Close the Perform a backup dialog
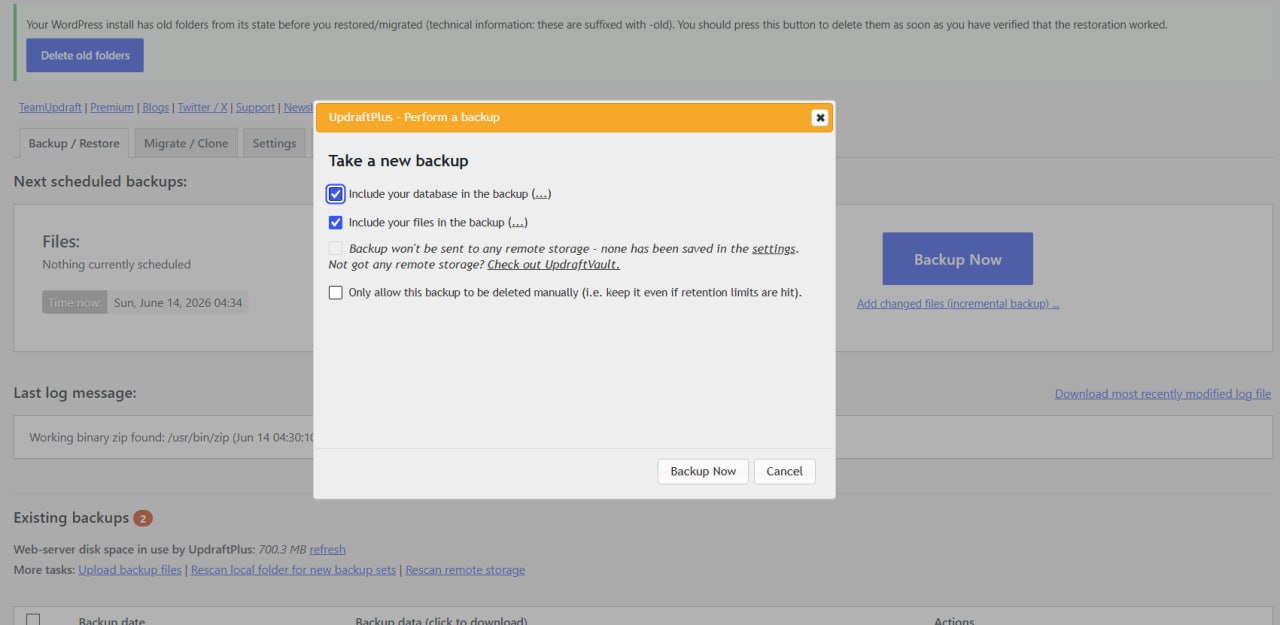Screen dimensions: 1280x625 point(820,117)
